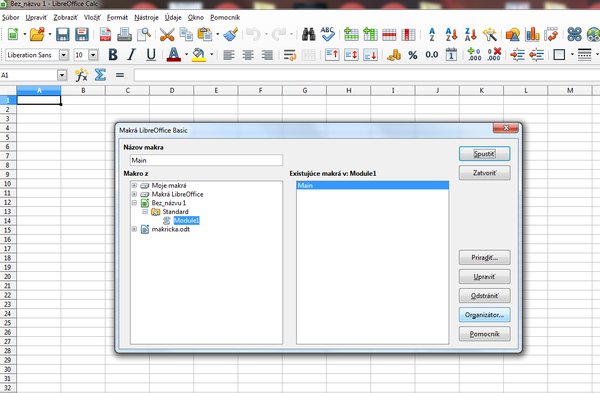Click the Print icon
This screenshot has width=600, height=393.
click(x=124, y=34)
